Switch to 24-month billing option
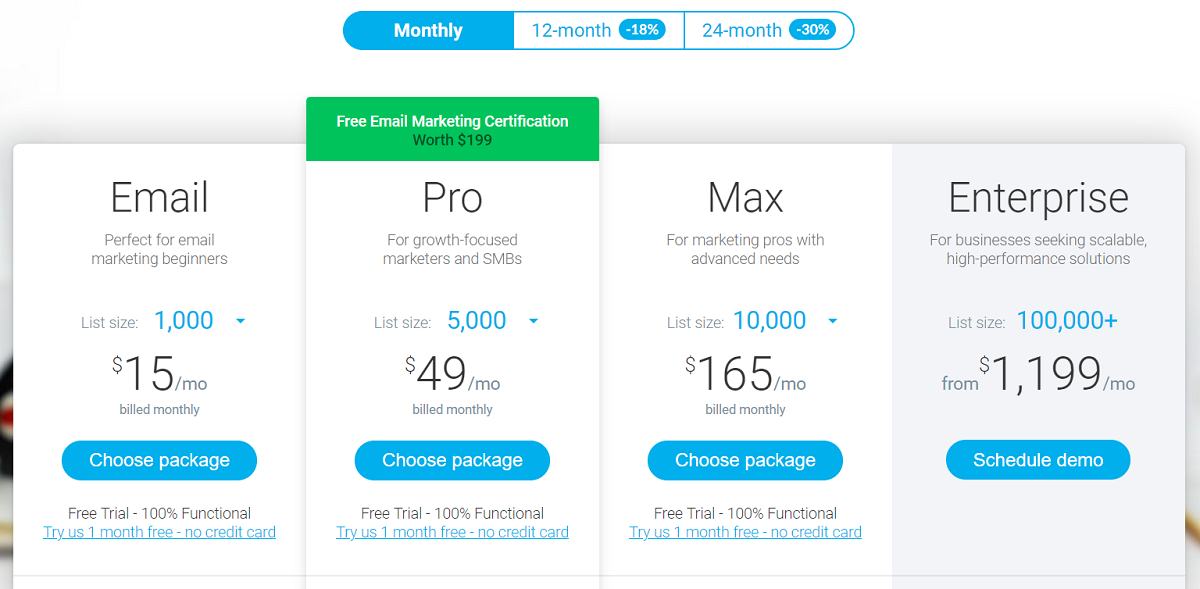Image resolution: width=1200 pixels, height=589 pixels. tap(742, 30)
